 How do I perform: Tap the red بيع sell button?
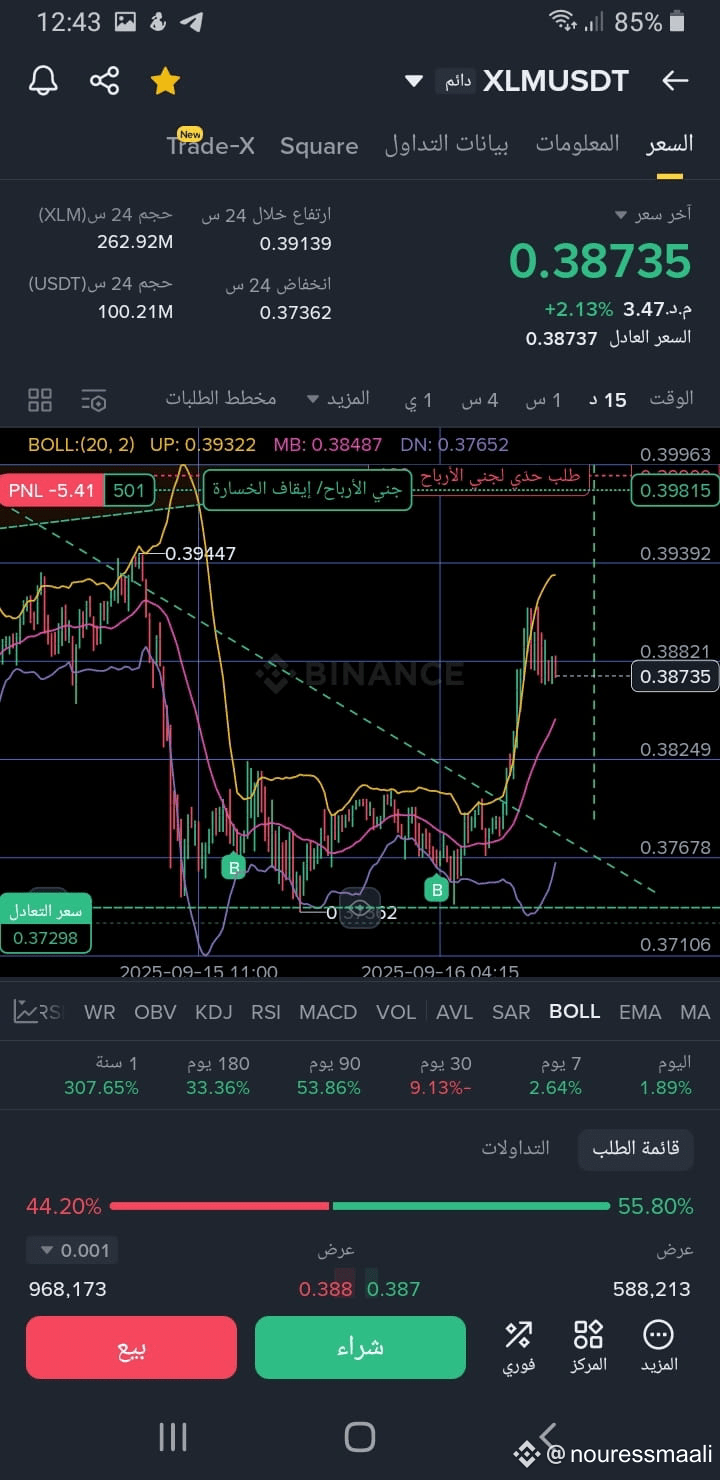point(131,1348)
